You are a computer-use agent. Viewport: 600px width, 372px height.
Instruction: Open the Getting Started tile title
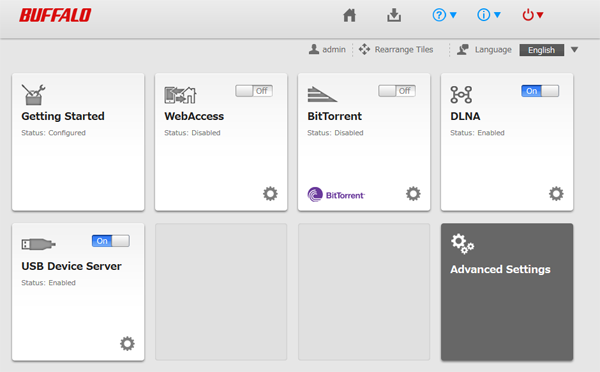(63, 116)
